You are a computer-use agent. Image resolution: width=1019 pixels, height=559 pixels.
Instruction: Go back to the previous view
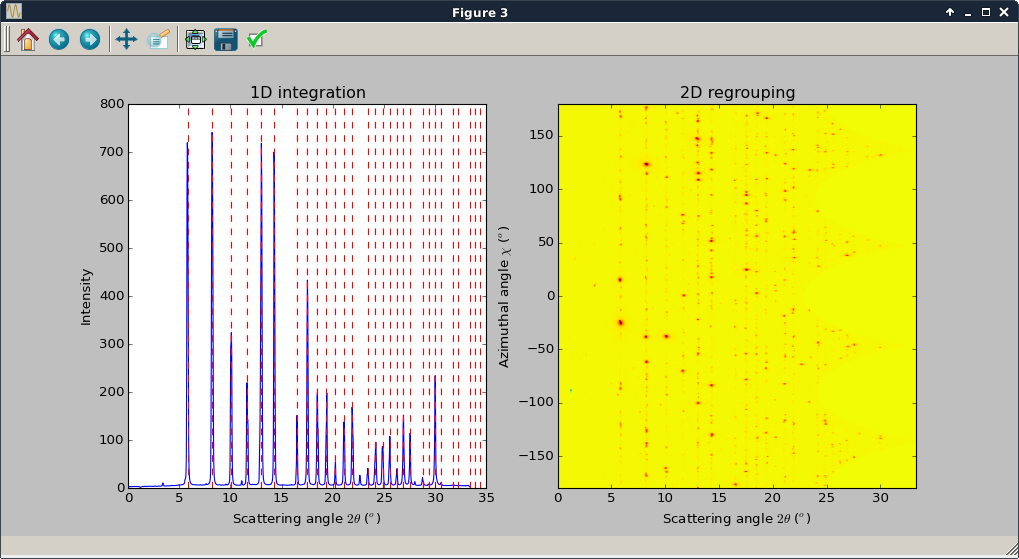(59, 39)
